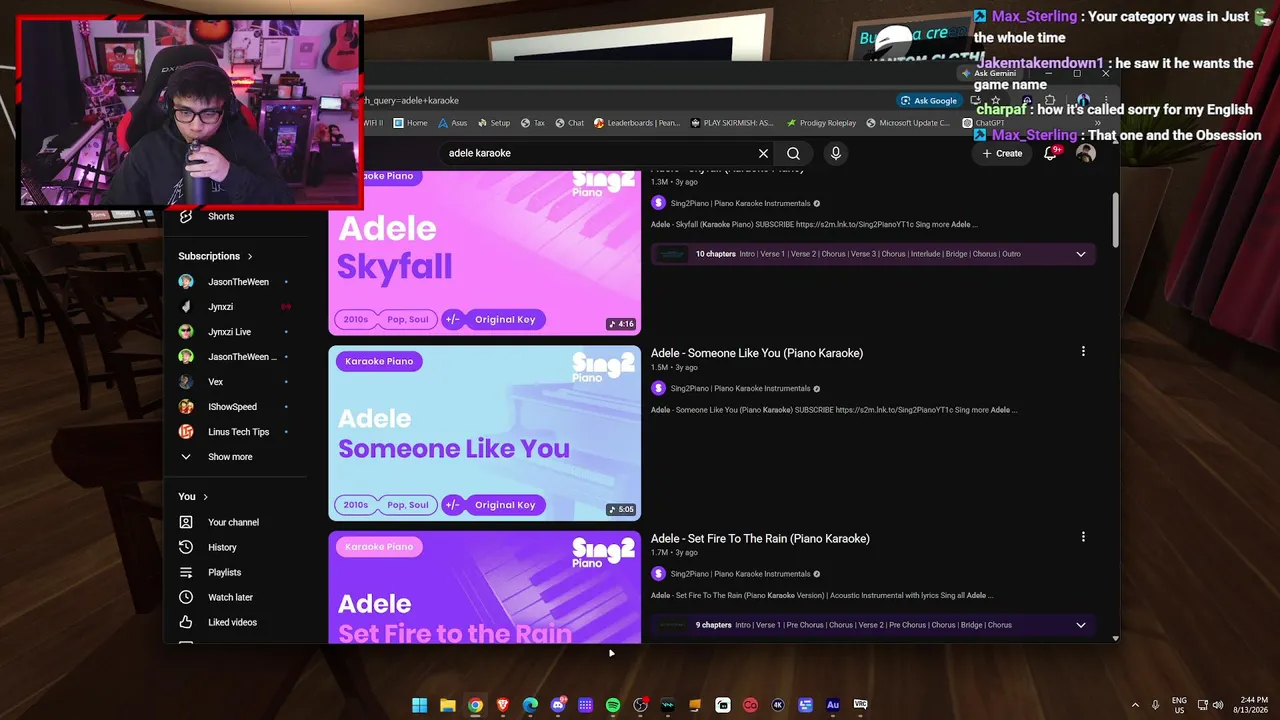1280x720 pixels.
Task: Click the YouTube search magnifier button
Action: (x=793, y=153)
